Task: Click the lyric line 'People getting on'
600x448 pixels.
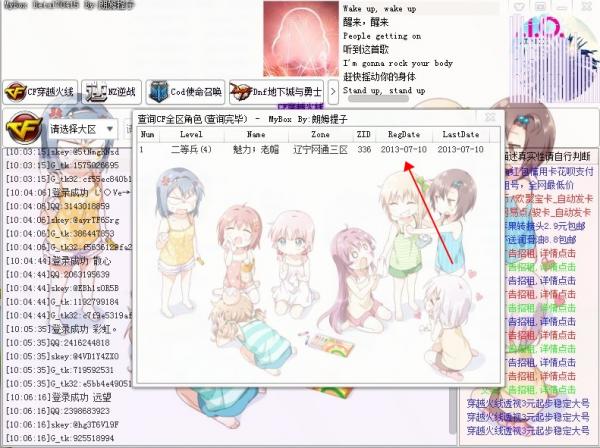Action: click(x=382, y=36)
